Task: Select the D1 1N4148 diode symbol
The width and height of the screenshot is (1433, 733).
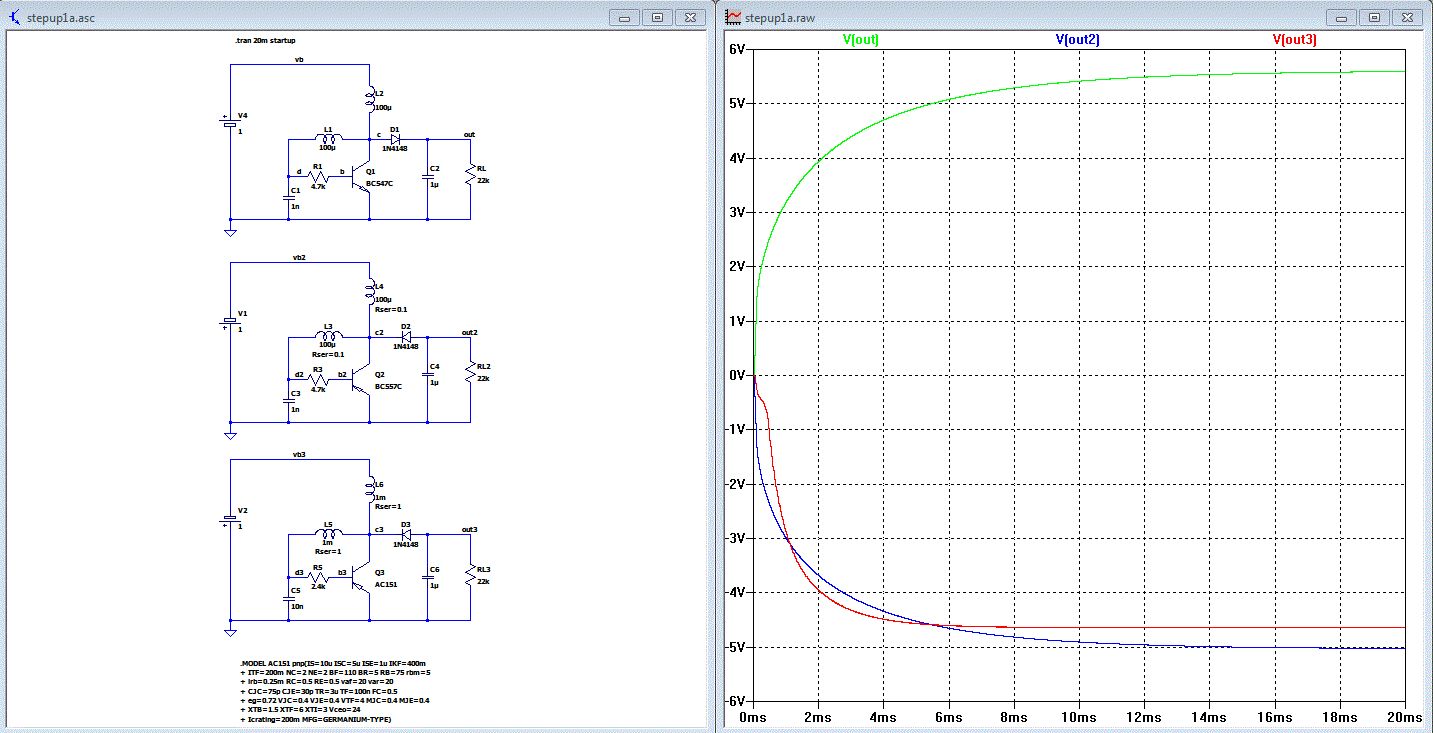Action: click(x=395, y=139)
